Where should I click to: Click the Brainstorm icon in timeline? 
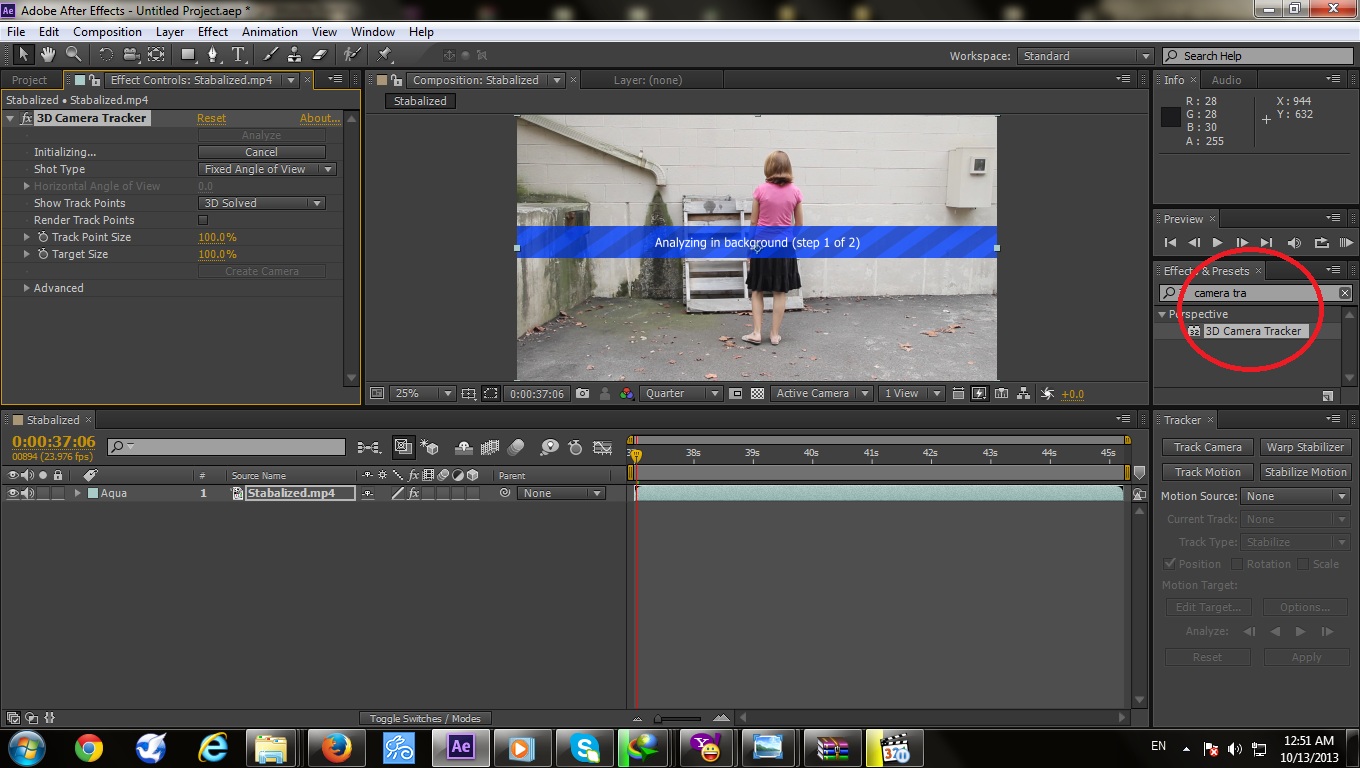coord(549,447)
